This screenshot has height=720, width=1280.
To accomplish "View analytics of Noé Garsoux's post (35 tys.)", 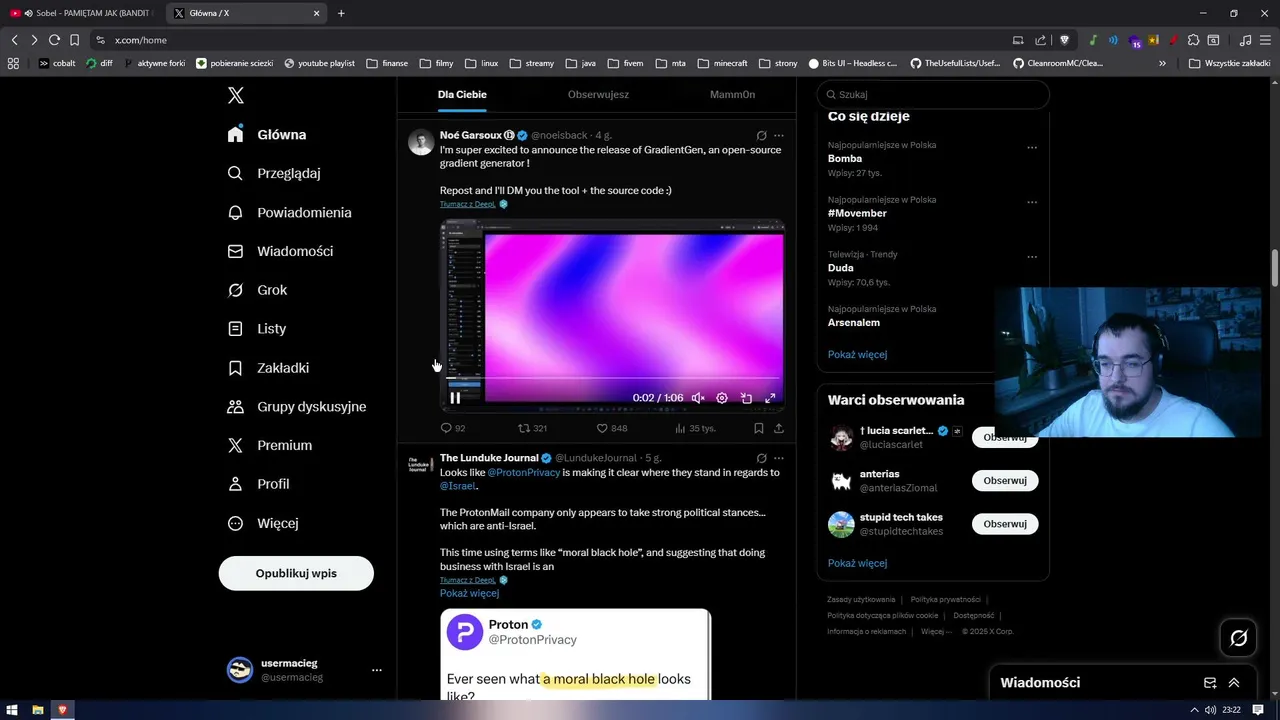I will point(695,428).
